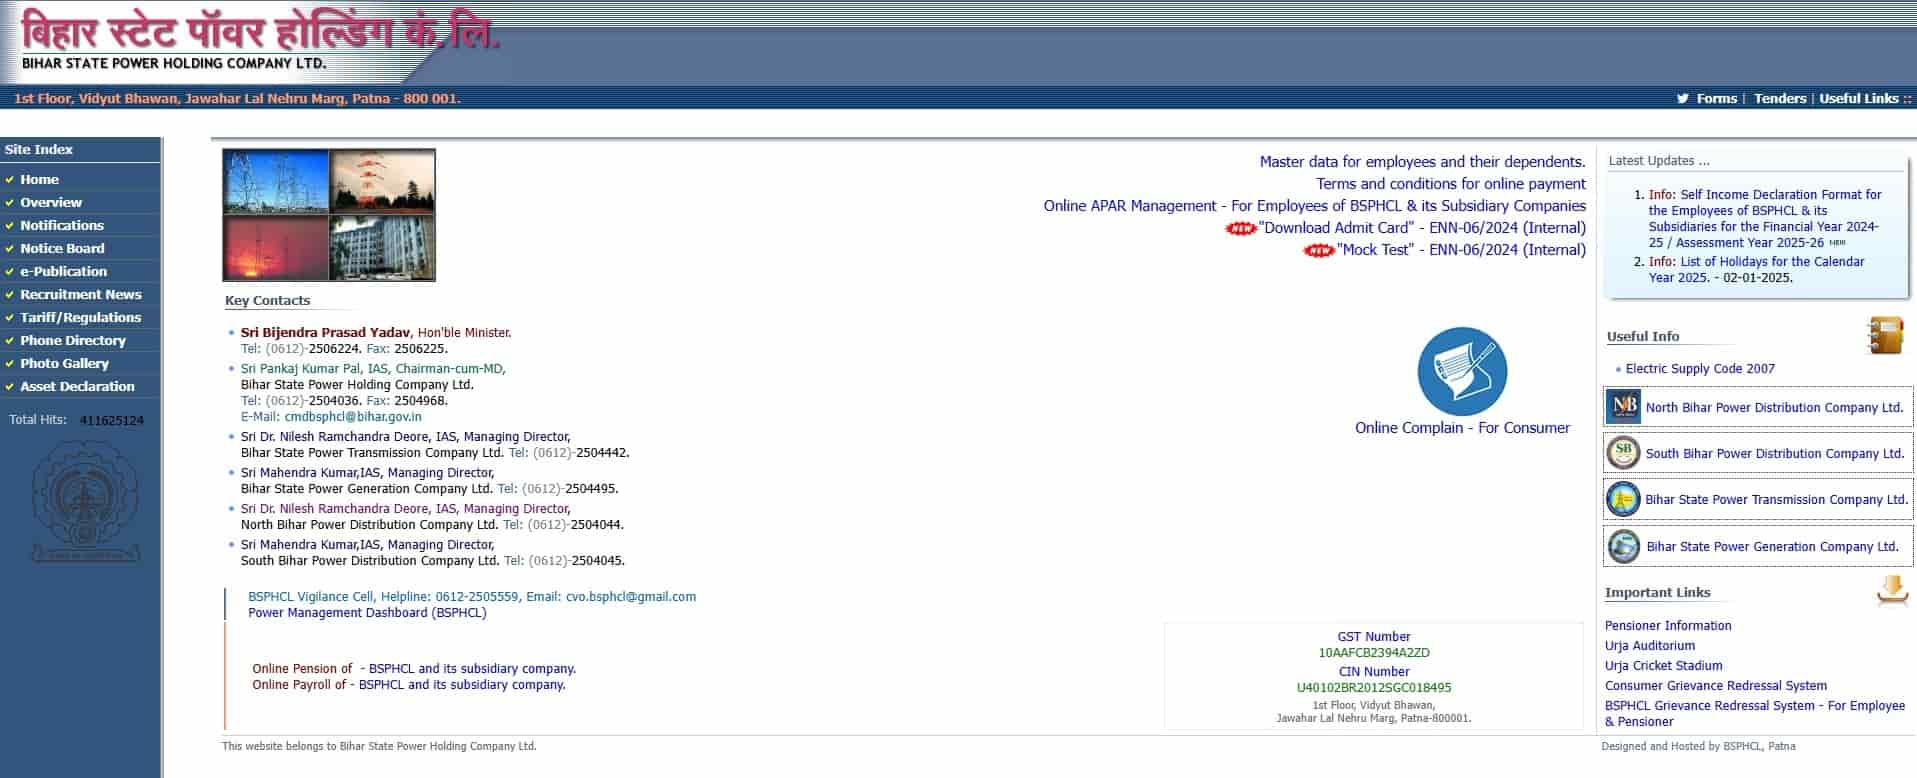Open Electric Supply Code 2007 link
This screenshot has width=1917, height=778.
coord(1700,369)
